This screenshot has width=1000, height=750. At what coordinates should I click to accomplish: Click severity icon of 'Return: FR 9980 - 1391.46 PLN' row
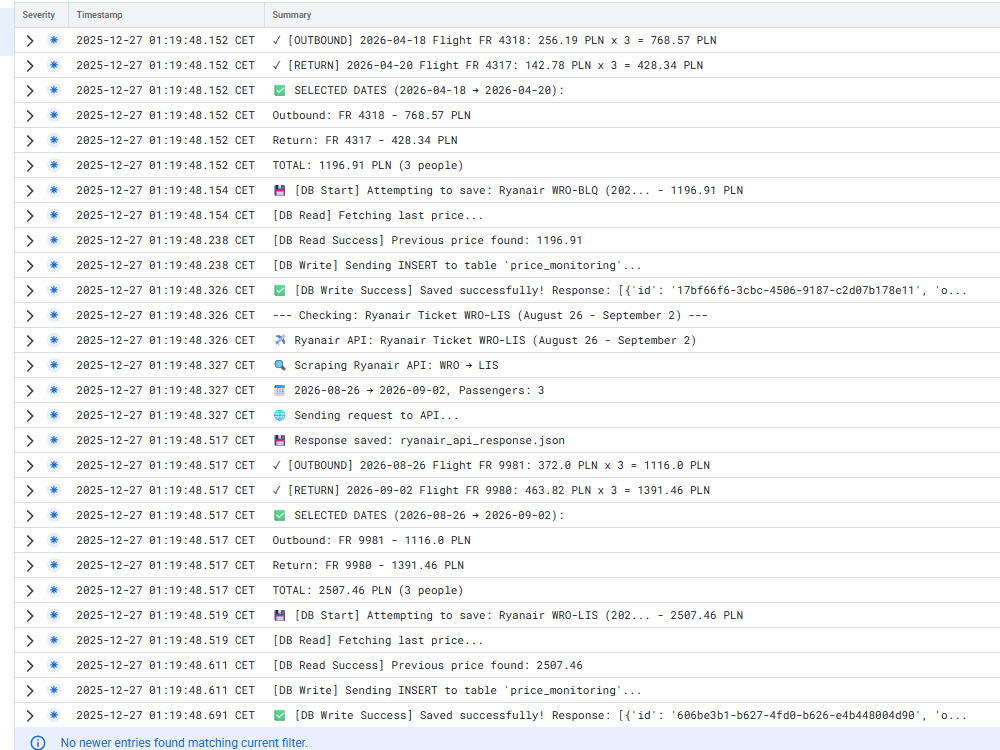54,565
